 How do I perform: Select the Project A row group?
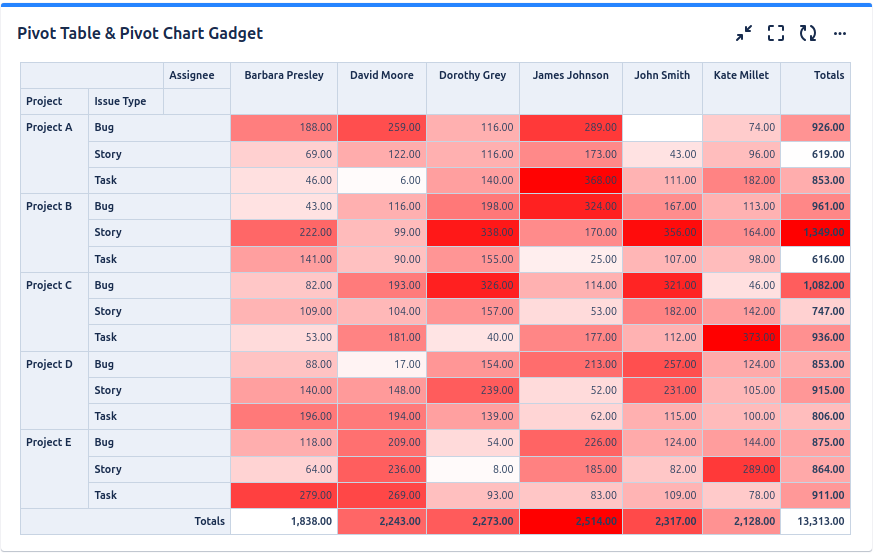[49, 128]
